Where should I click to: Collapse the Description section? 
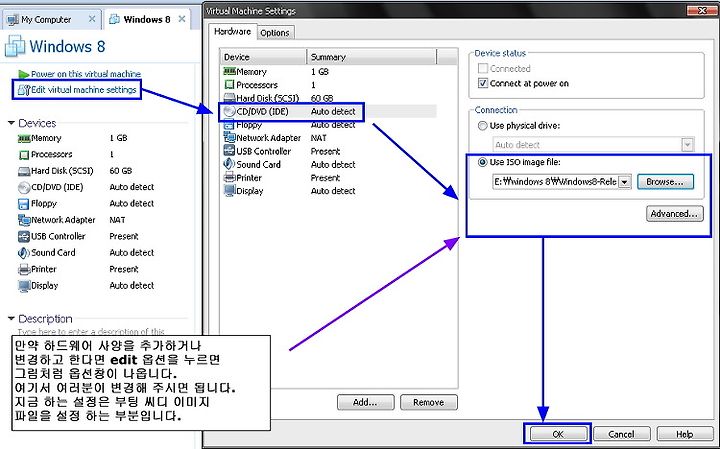click(x=11, y=319)
